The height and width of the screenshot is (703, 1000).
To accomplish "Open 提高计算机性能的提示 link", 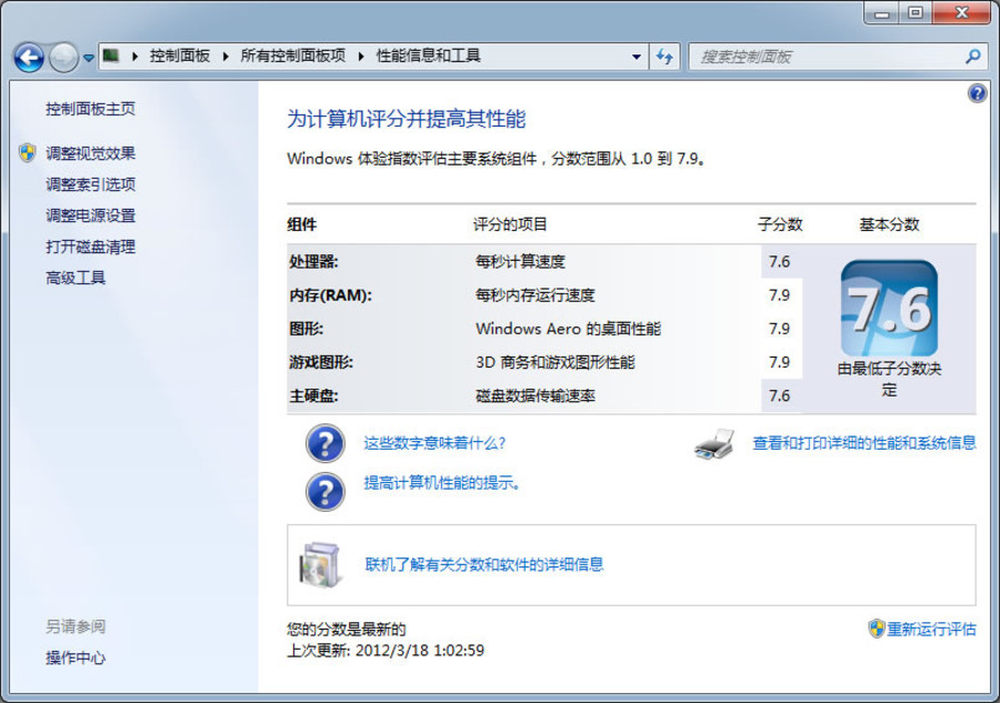I will tap(442, 484).
